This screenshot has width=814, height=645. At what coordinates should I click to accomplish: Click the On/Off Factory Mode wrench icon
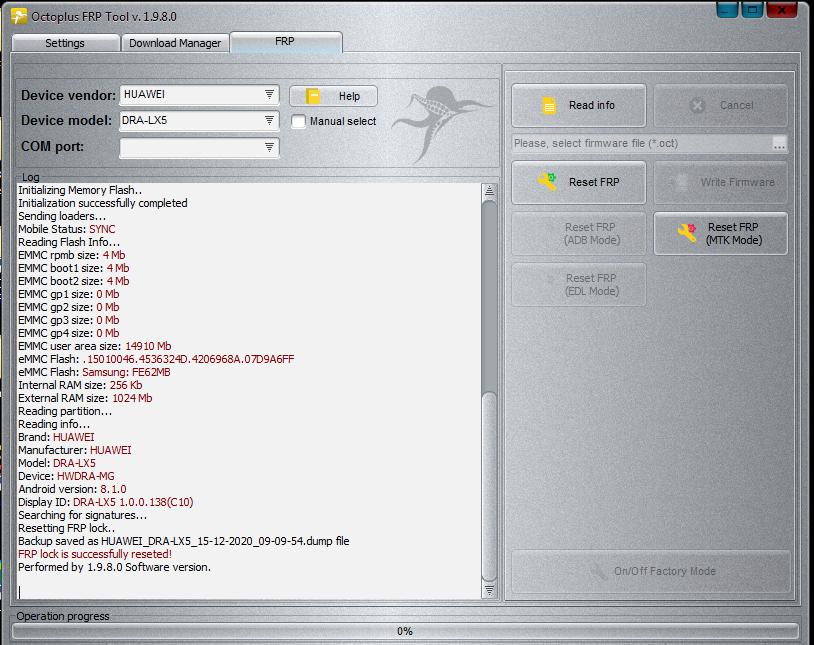[598, 571]
